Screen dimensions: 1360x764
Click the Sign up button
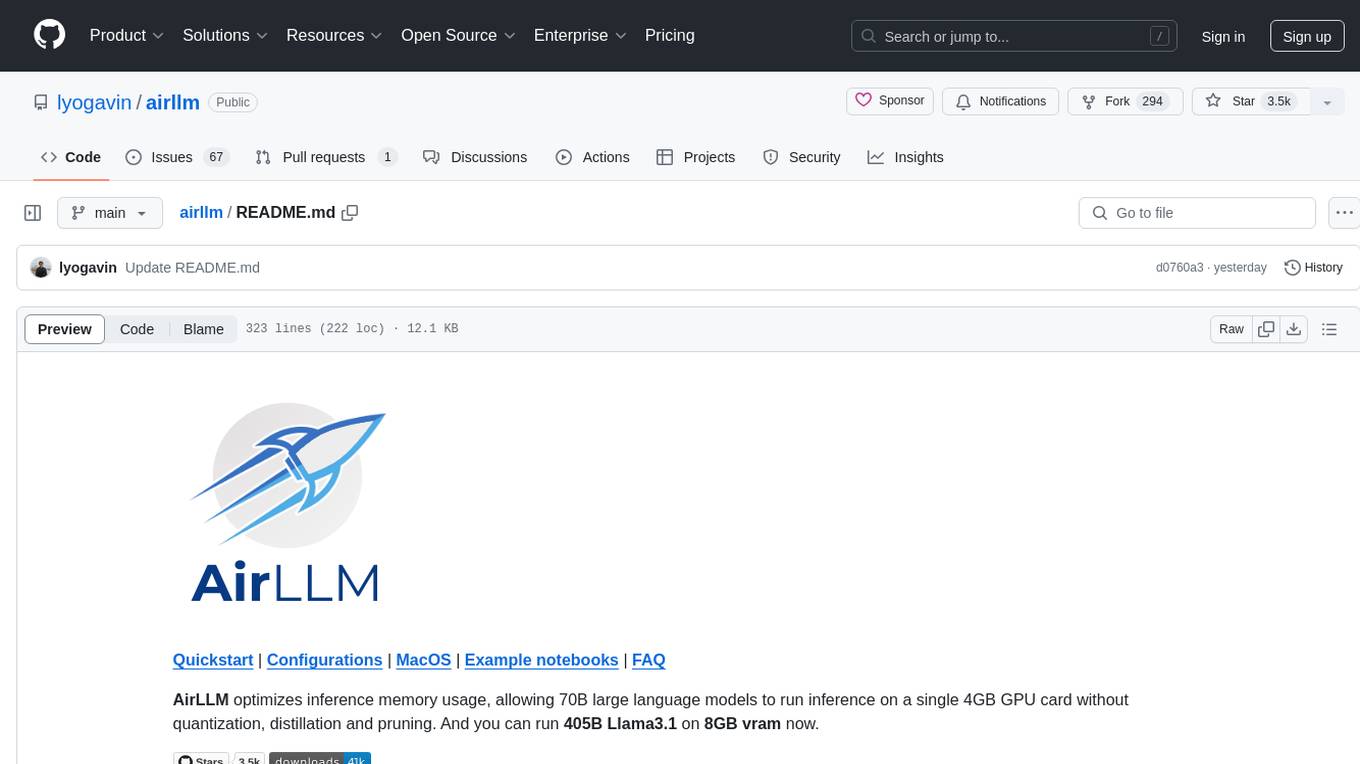tap(1307, 36)
